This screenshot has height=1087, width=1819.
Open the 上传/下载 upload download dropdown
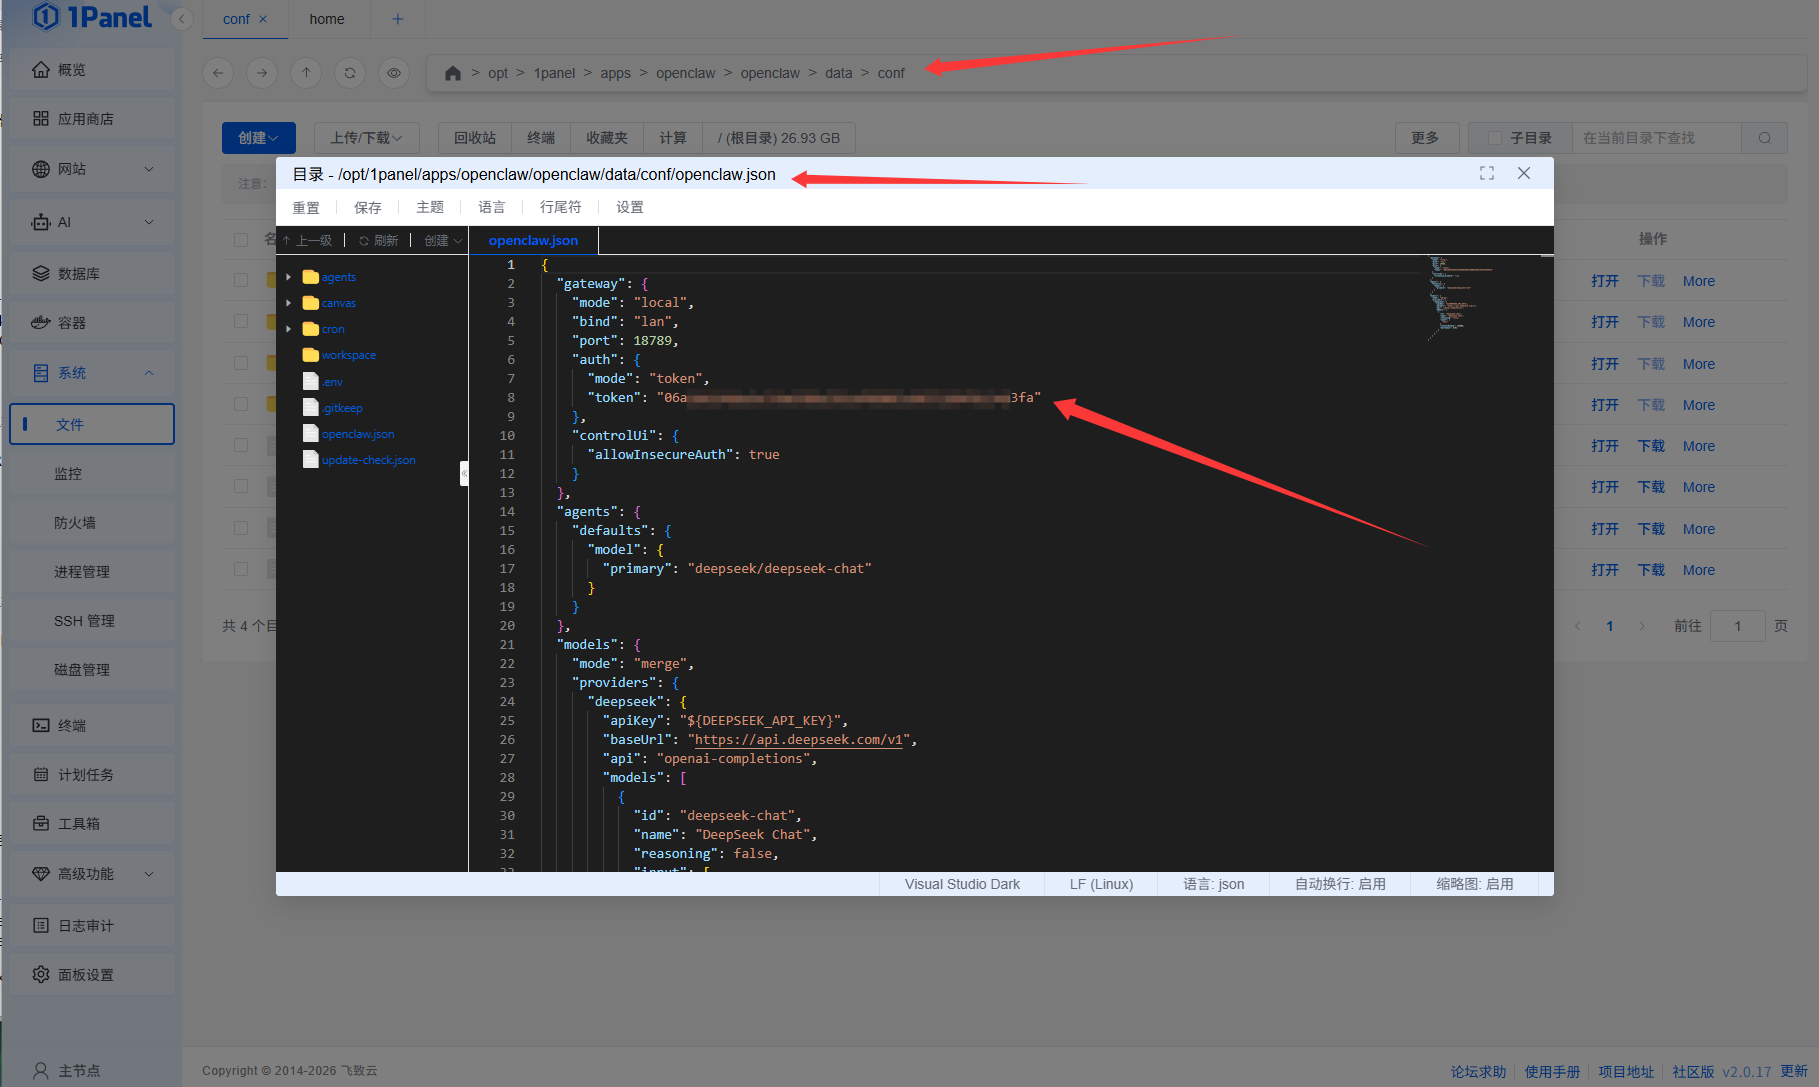coord(366,138)
